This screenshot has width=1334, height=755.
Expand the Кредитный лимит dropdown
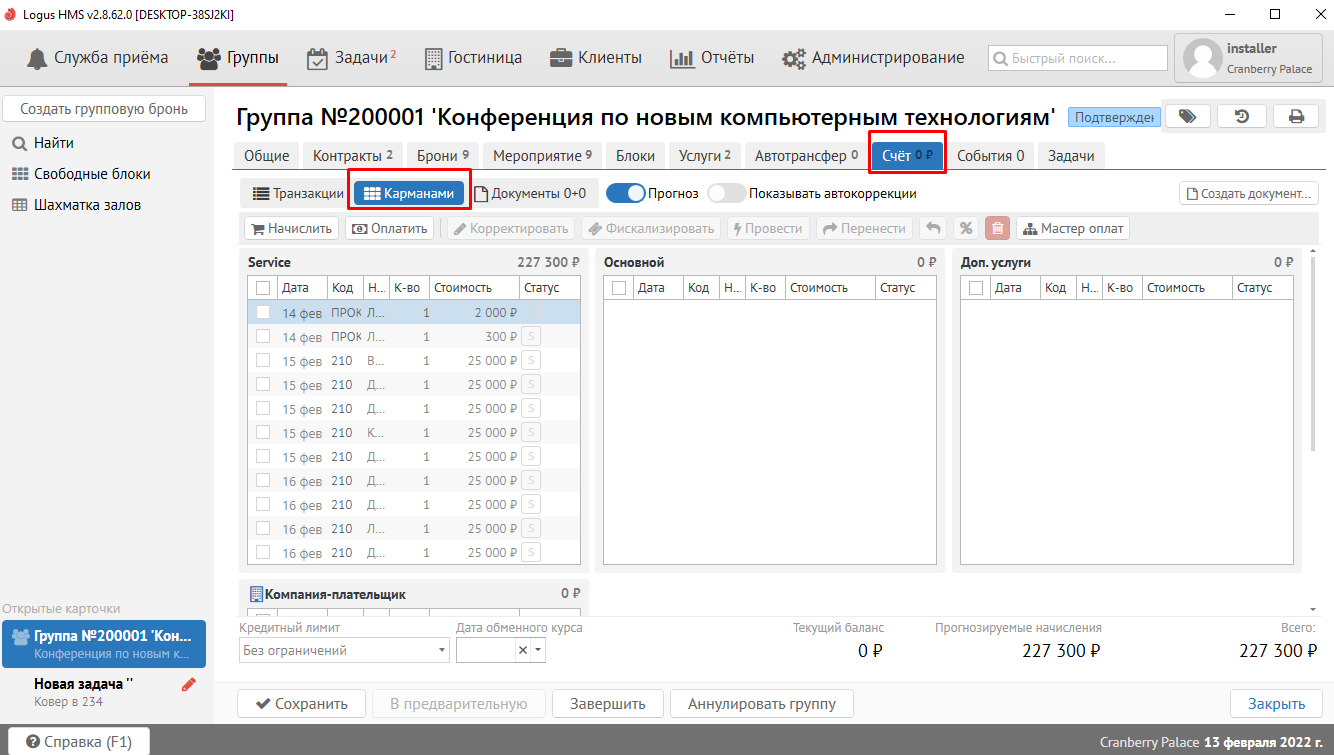[442, 650]
